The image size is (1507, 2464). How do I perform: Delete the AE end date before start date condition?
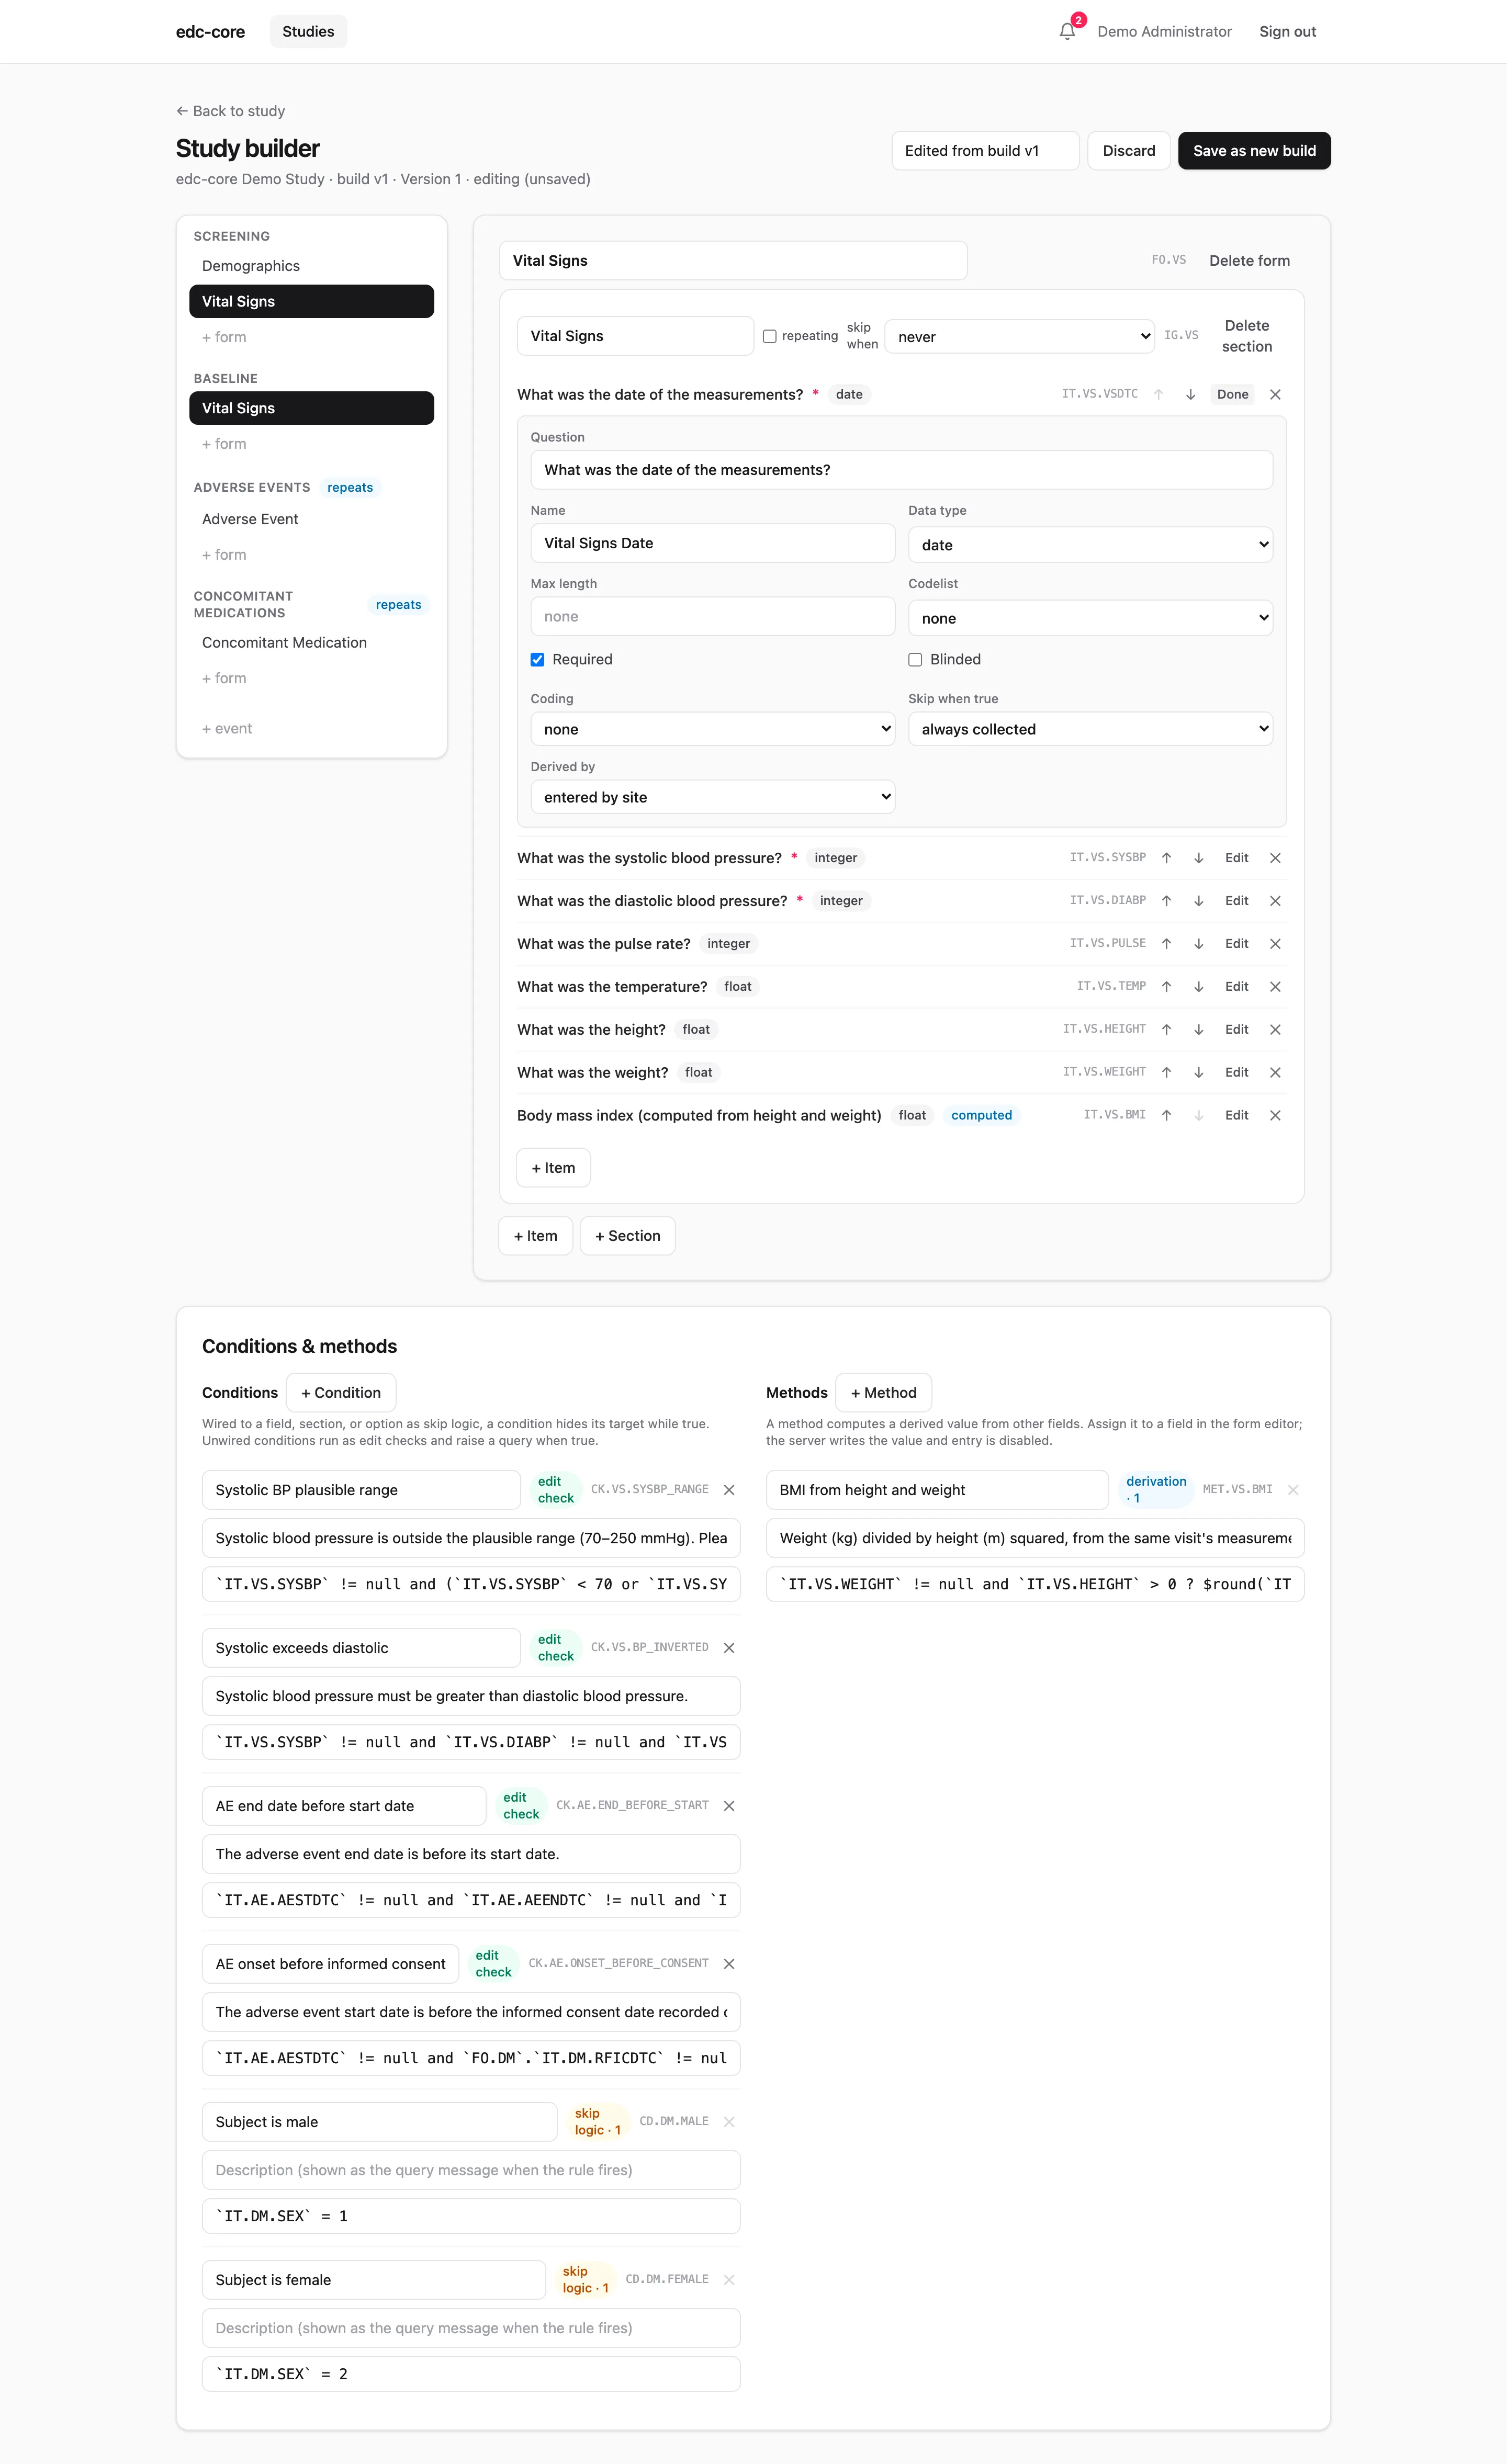pyautogui.click(x=729, y=1806)
